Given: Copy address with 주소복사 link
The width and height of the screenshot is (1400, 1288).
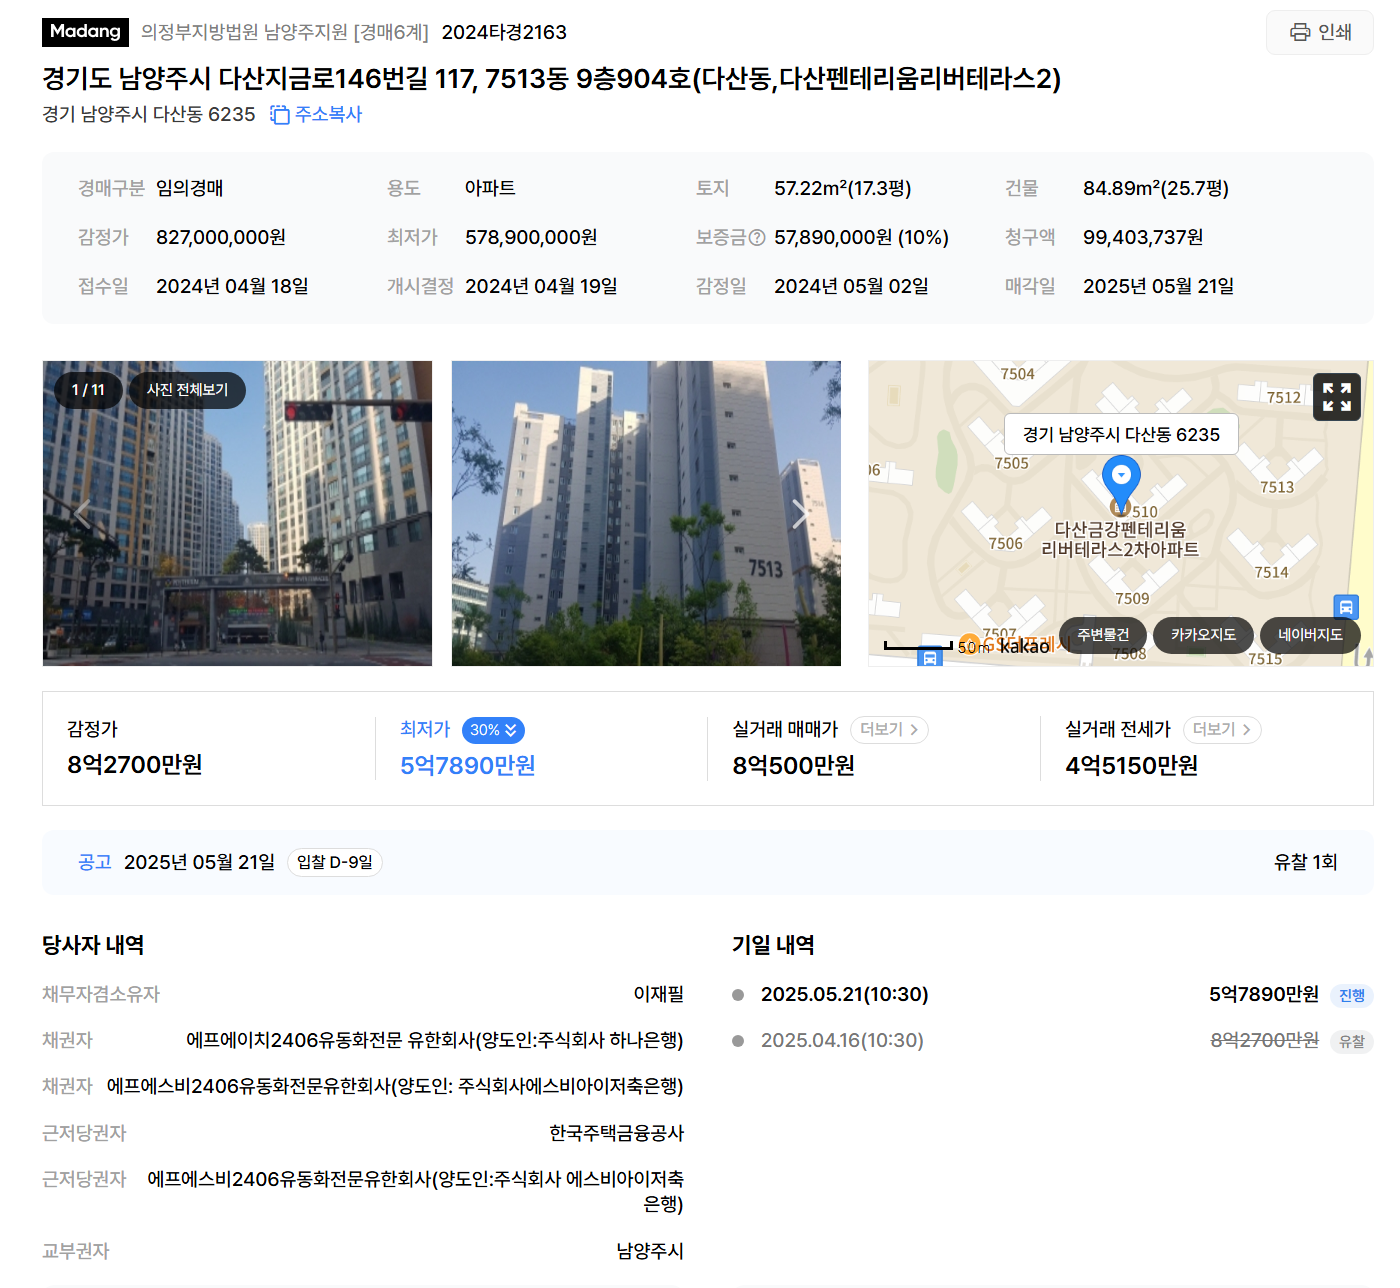Looking at the screenshot, I should coord(316,115).
